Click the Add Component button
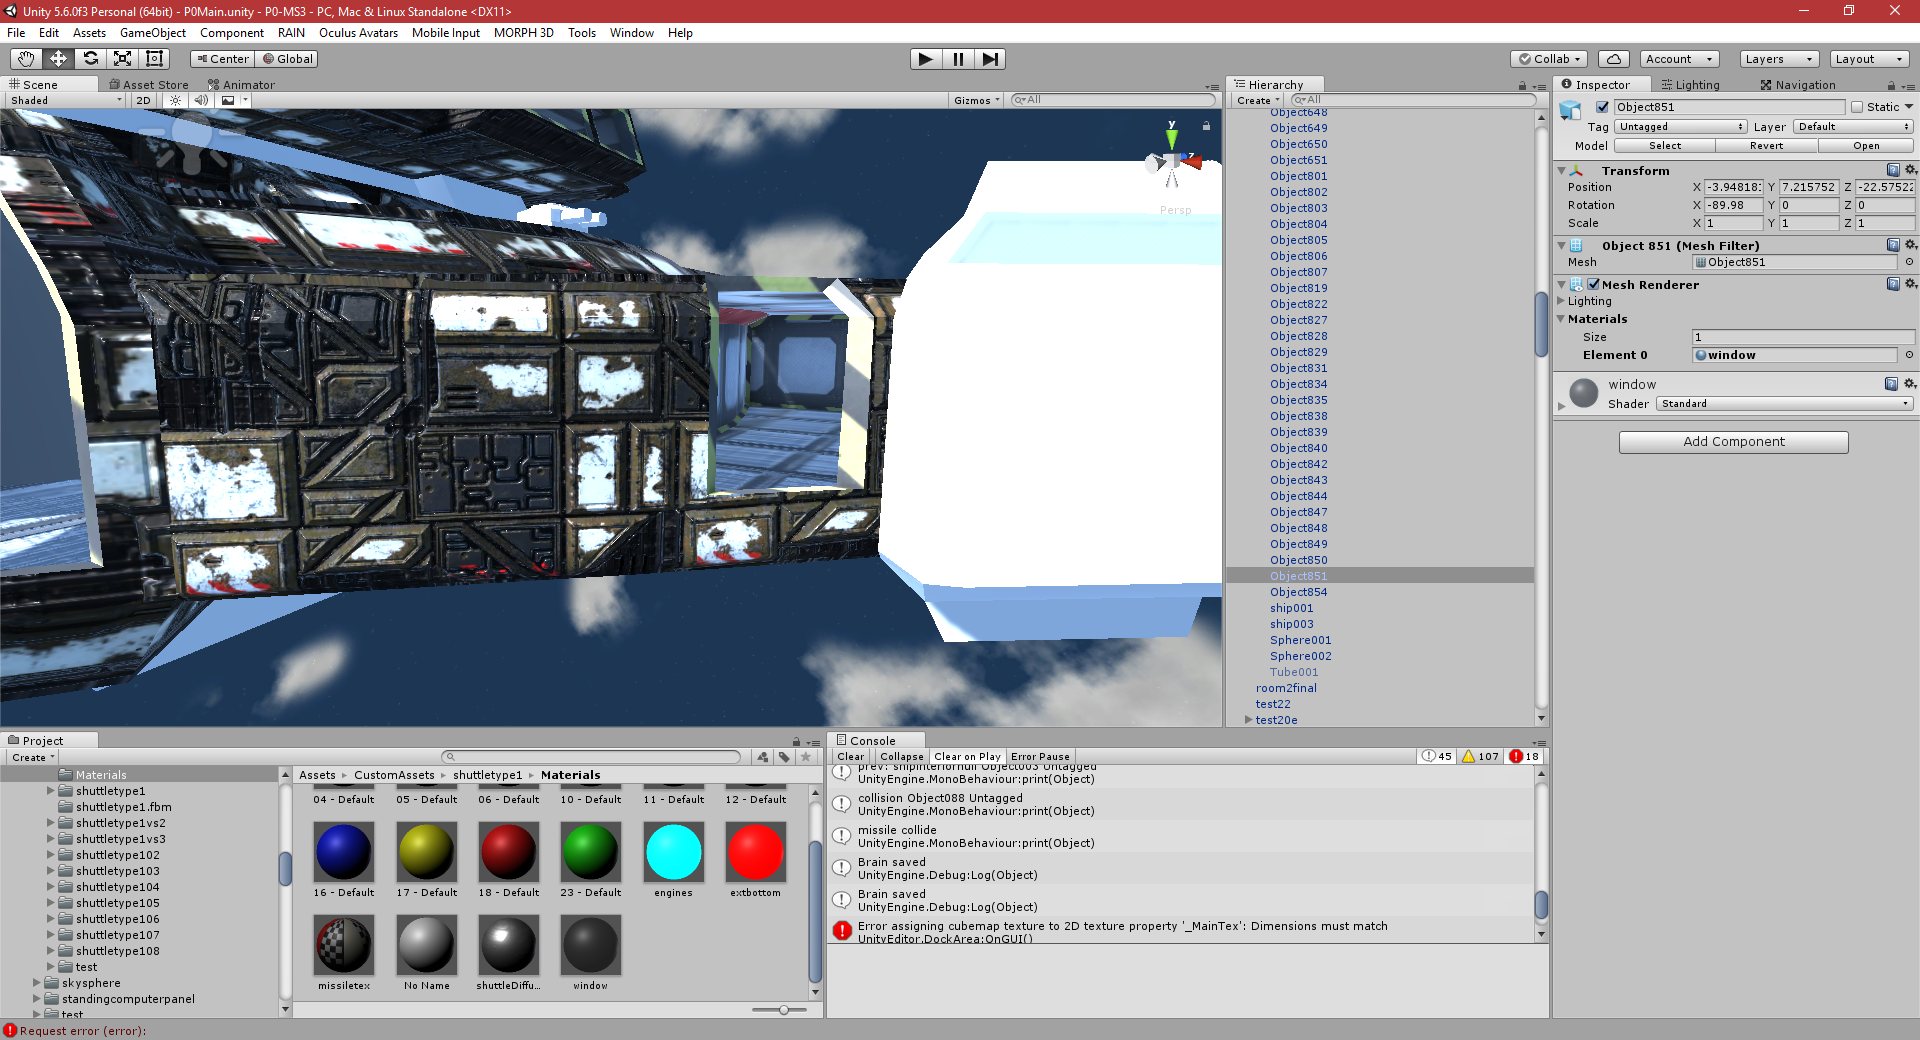 pyautogui.click(x=1733, y=441)
